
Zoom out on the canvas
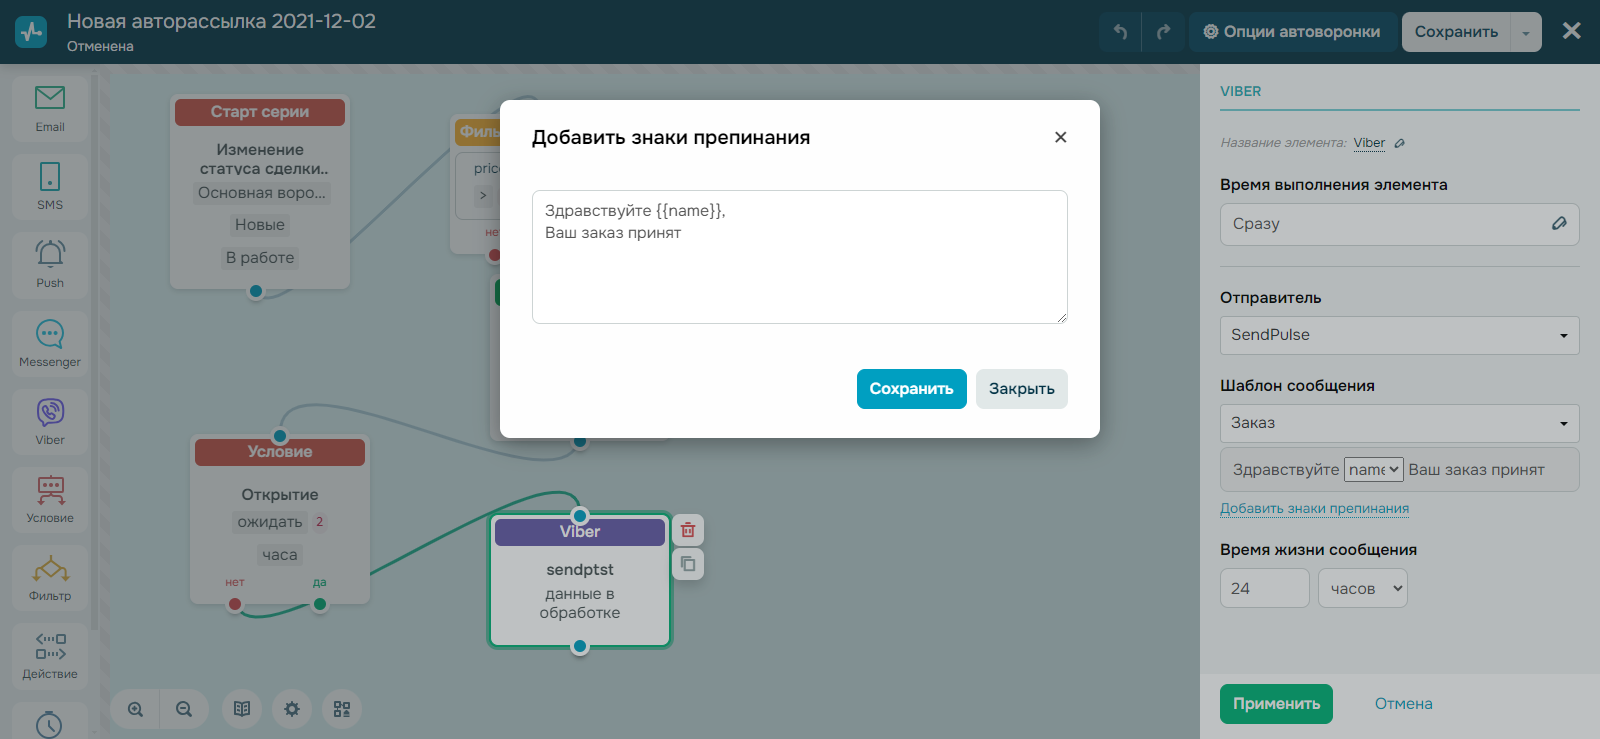pos(184,709)
